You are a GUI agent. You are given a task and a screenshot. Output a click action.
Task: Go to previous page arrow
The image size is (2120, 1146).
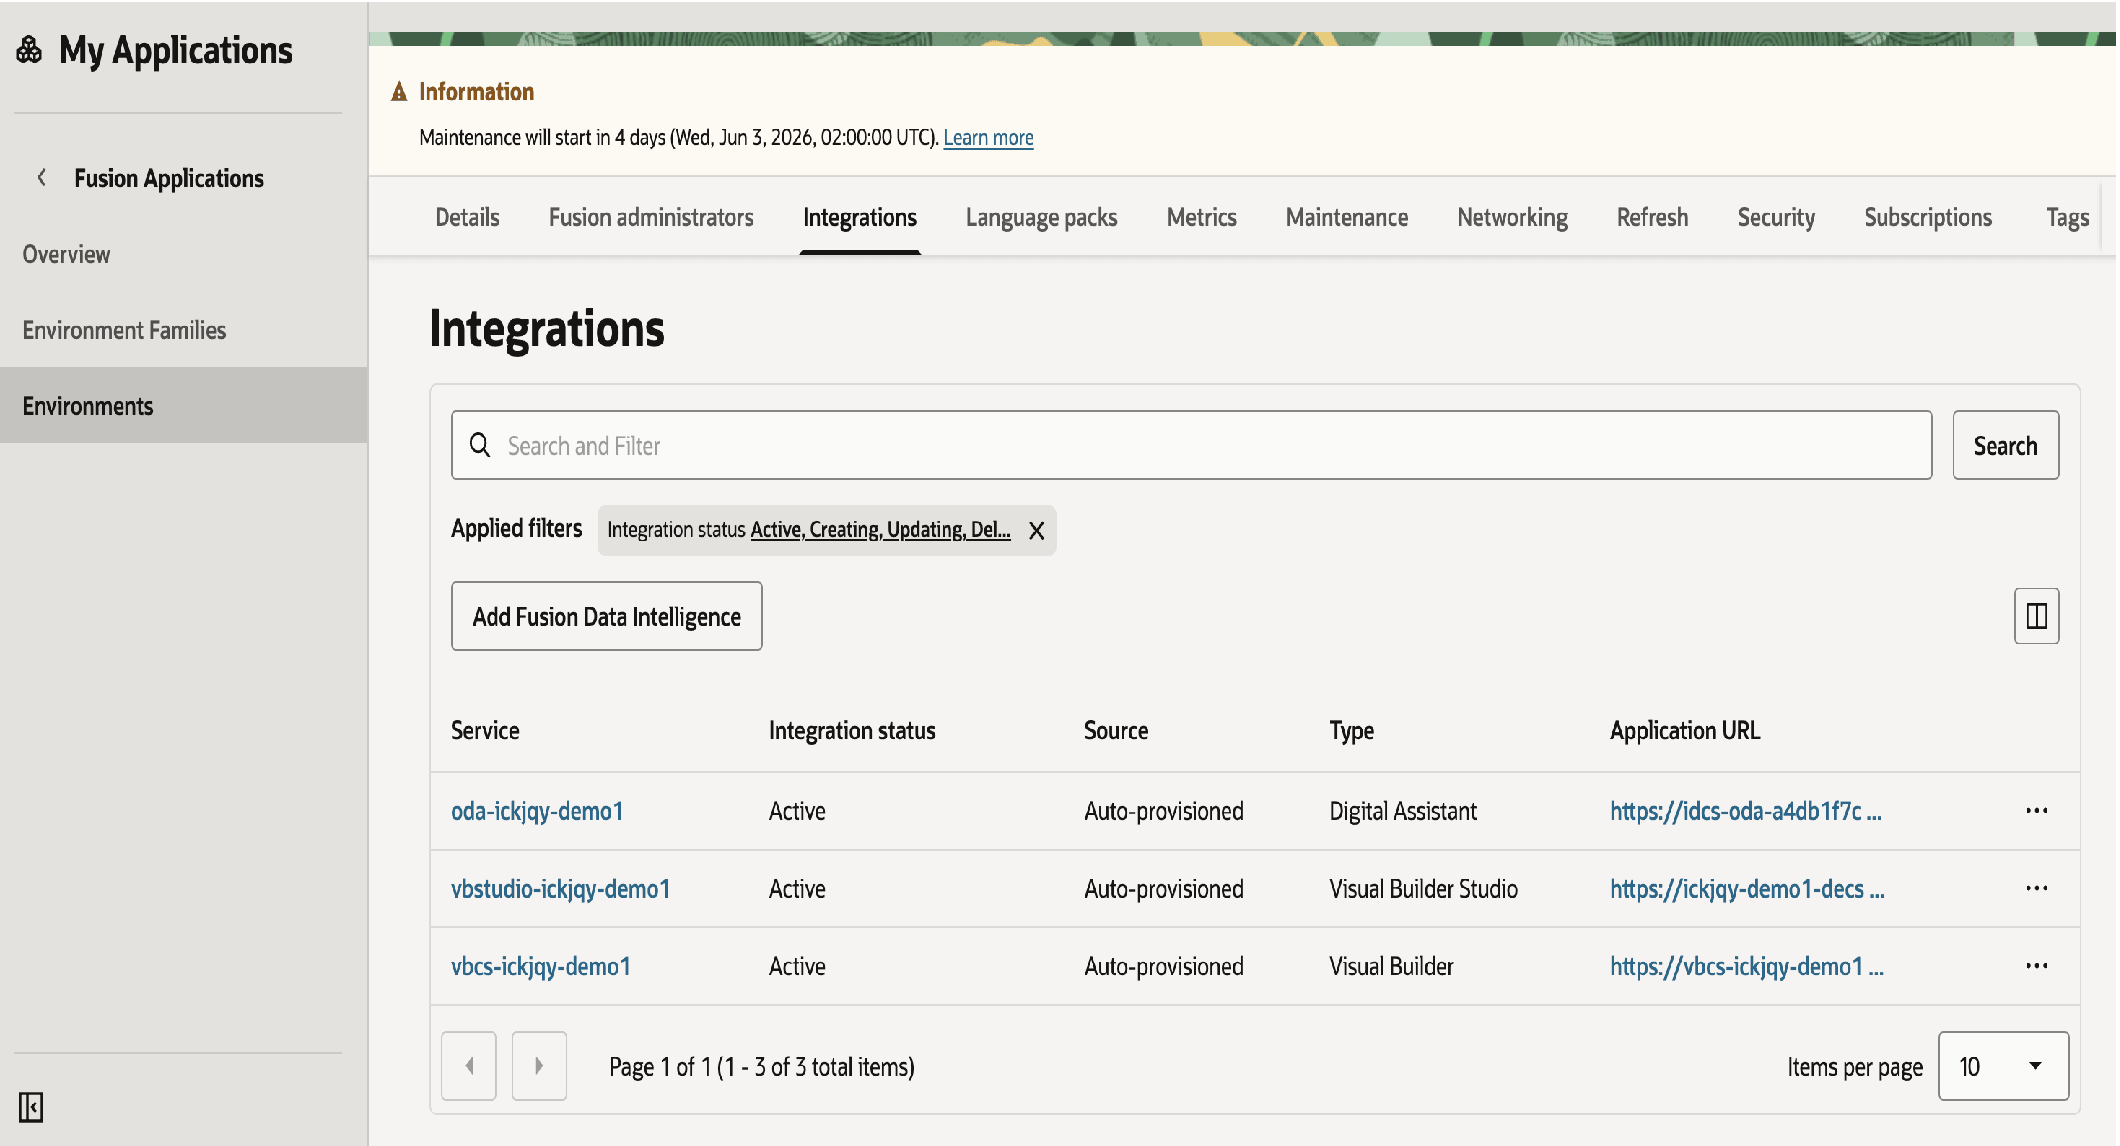pyautogui.click(x=469, y=1066)
